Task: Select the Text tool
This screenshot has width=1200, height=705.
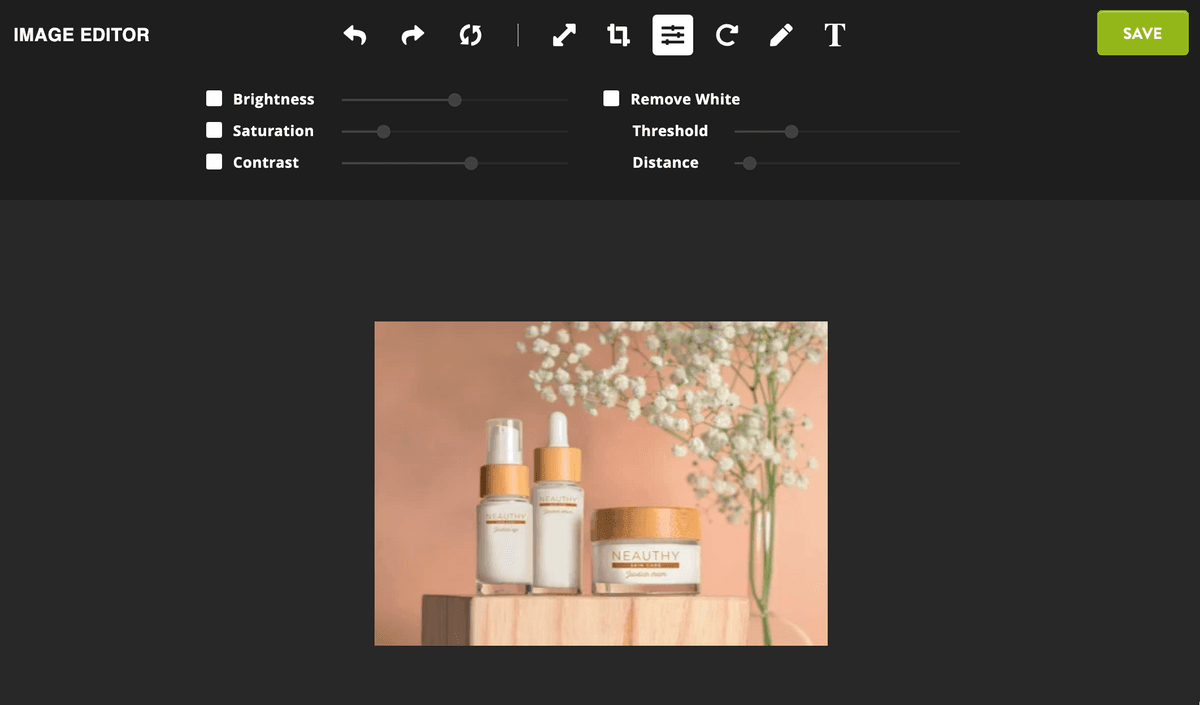Action: [835, 36]
